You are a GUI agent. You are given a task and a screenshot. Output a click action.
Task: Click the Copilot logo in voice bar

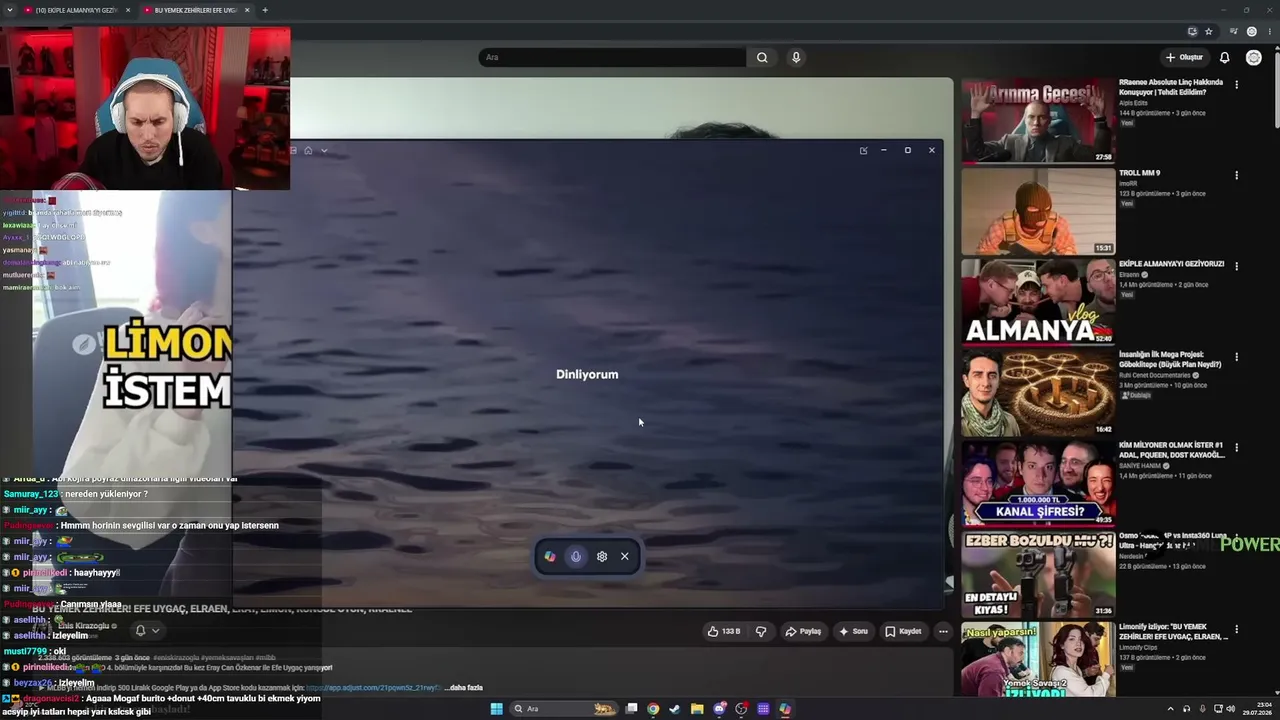tap(549, 557)
